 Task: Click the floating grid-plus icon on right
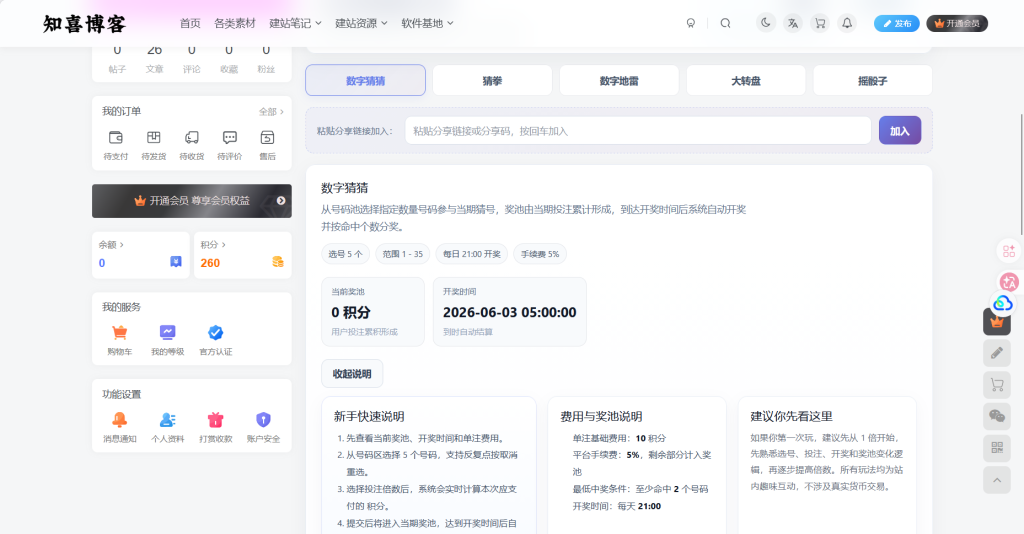tap(1009, 251)
